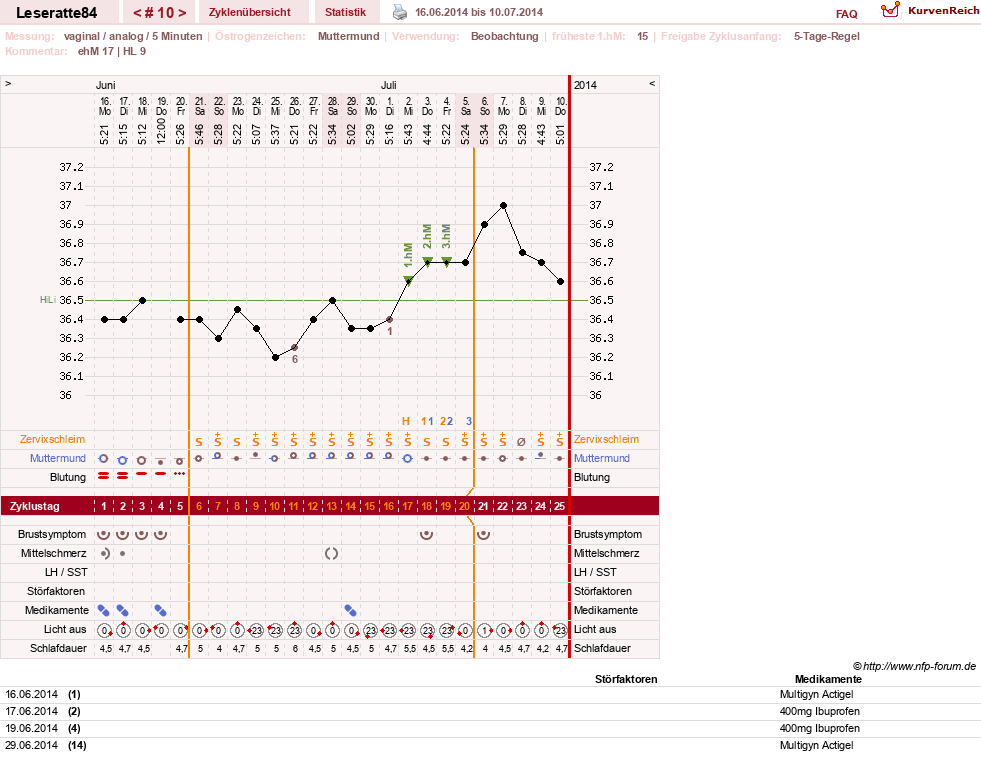Image resolution: width=981 pixels, height=778 pixels.
Task: Click Zyklustag 25 in the red bar
Action: [x=560, y=506]
